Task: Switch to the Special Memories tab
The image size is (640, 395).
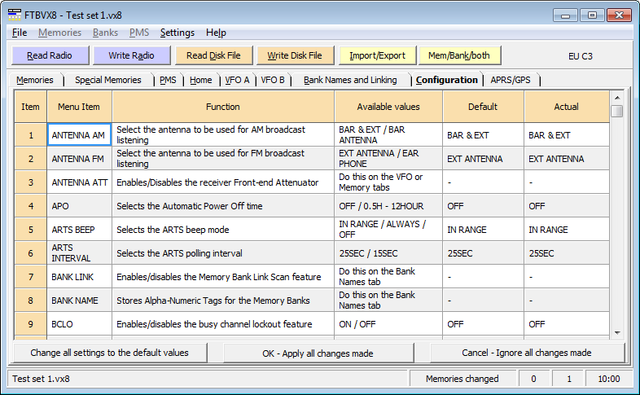Action: pyautogui.click(x=108, y=80)
